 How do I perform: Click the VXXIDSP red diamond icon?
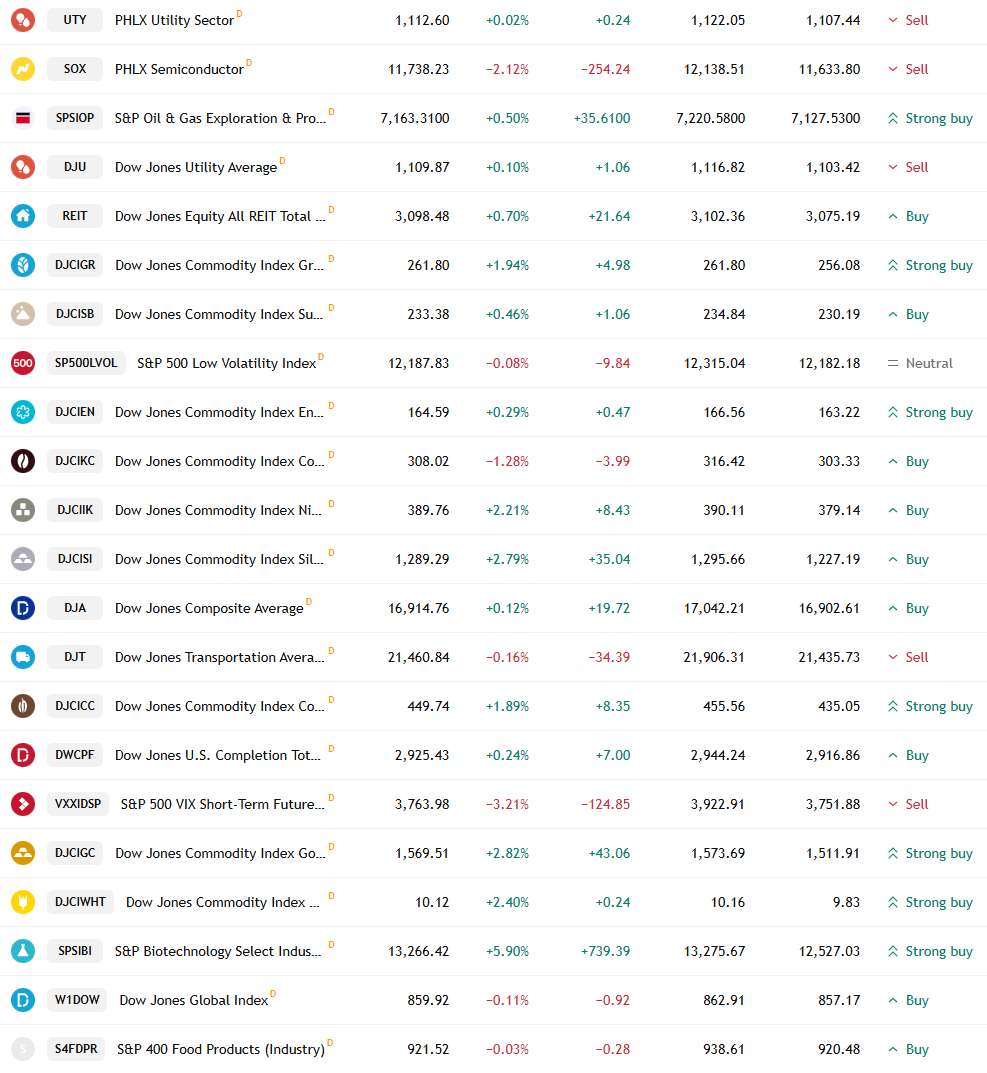pyautogui.click(x=23, y=804)
